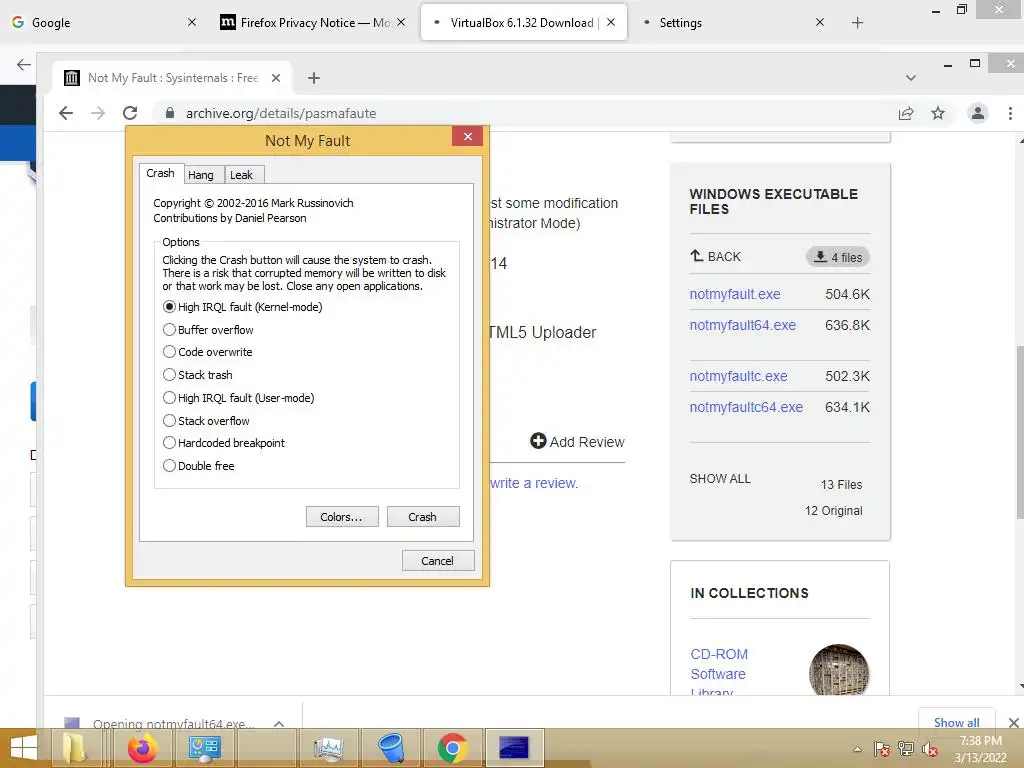Click the Colors... button
This screenshot has width=1024, height=768.
pos(342,517)
